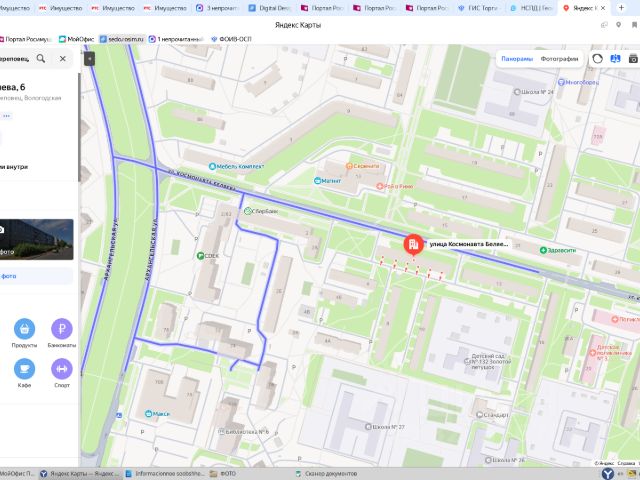The height and width of the screenshot is (480, 640).
Task: Clear the search with the X icon
Action: (x=62, y=58)
